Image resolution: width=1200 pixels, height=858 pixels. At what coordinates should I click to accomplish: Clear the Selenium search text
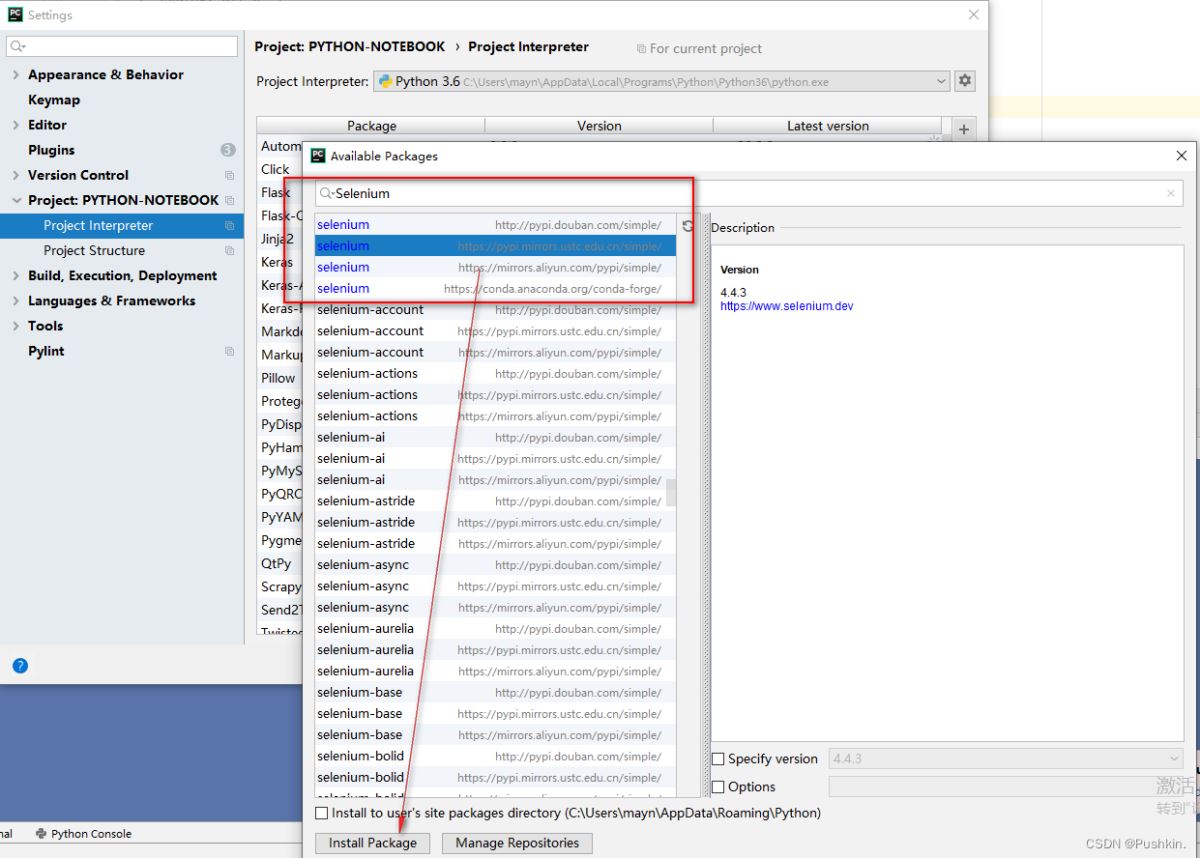[x=1171, y=194]
